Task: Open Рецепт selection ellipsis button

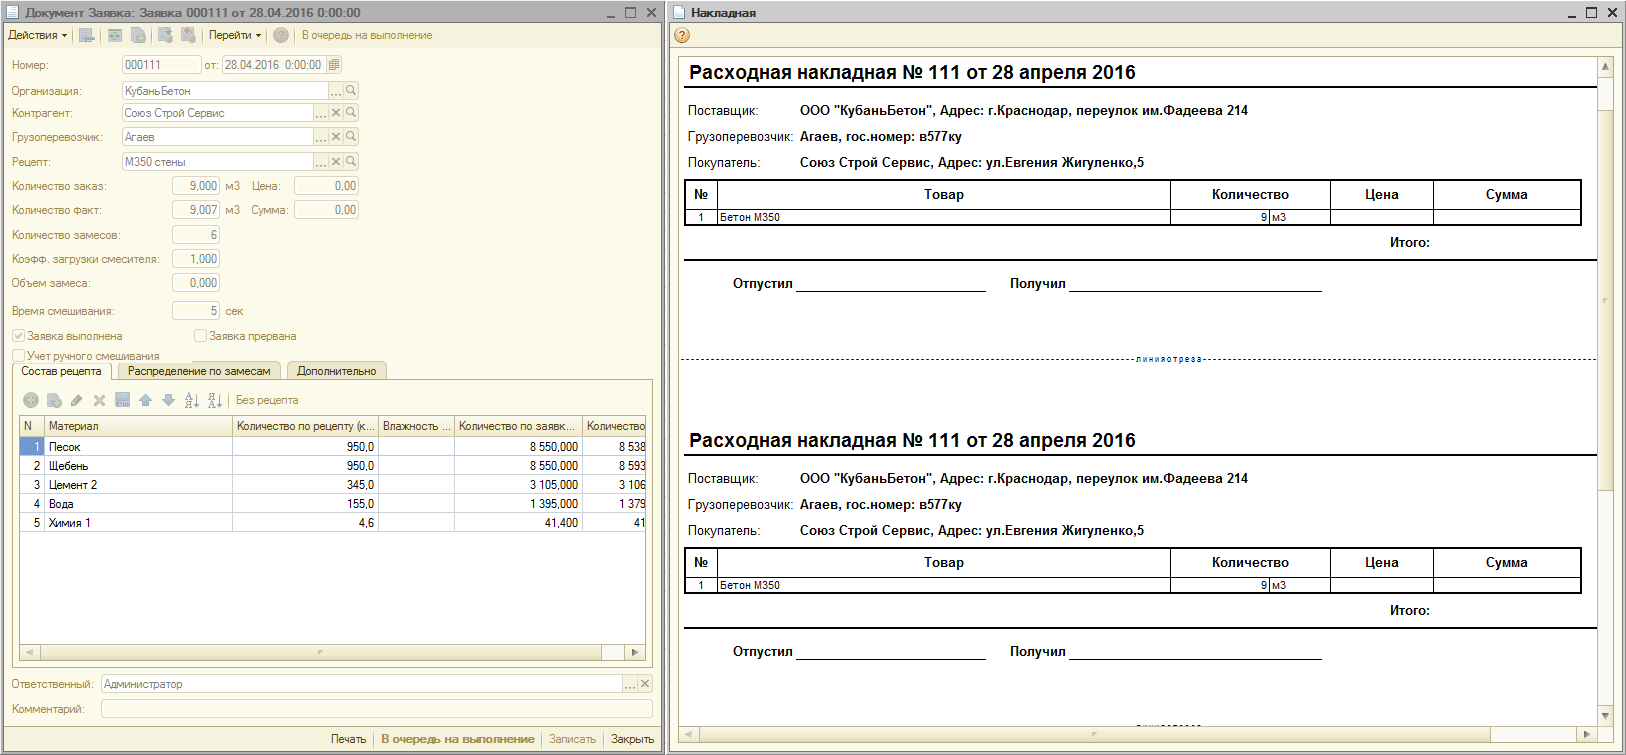Action: click(321, 161)
